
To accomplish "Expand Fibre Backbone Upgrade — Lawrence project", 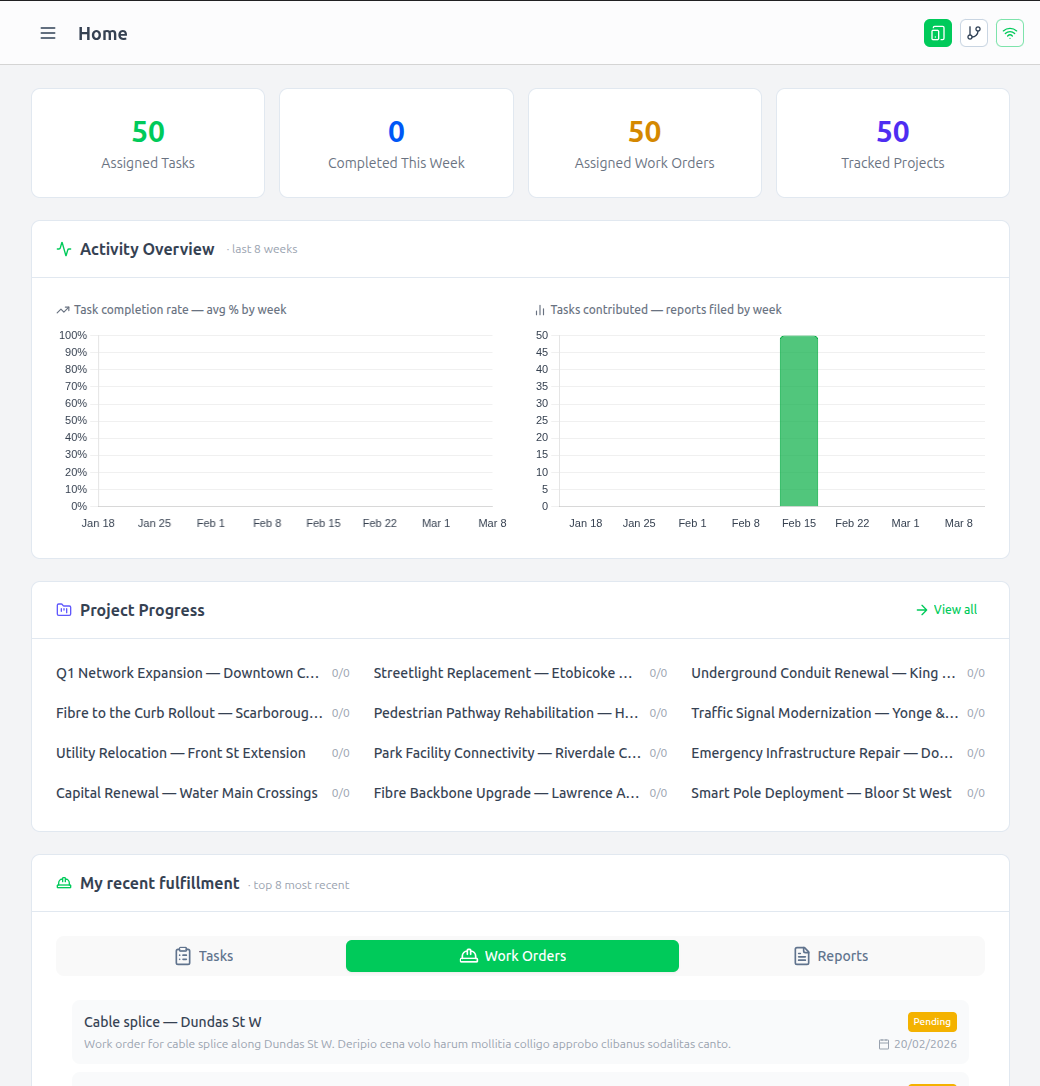I will (x=506, y=792).
